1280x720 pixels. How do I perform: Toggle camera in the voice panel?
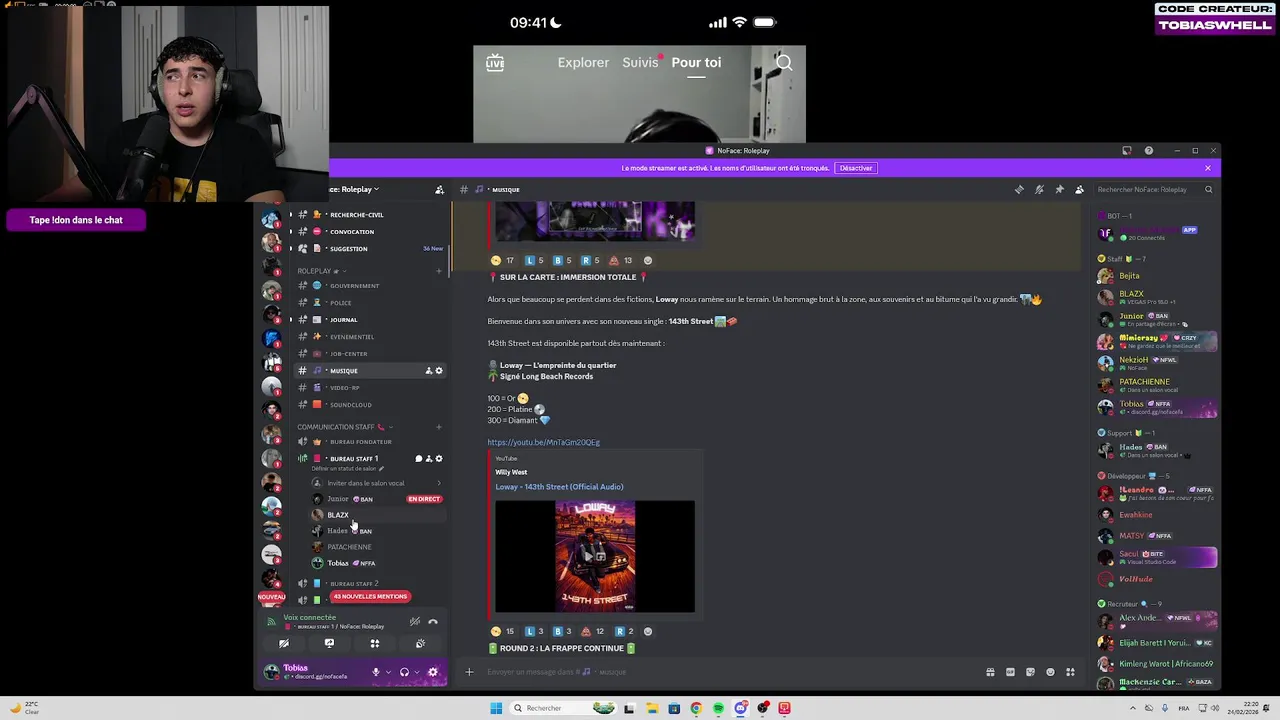tap(283, 644)
